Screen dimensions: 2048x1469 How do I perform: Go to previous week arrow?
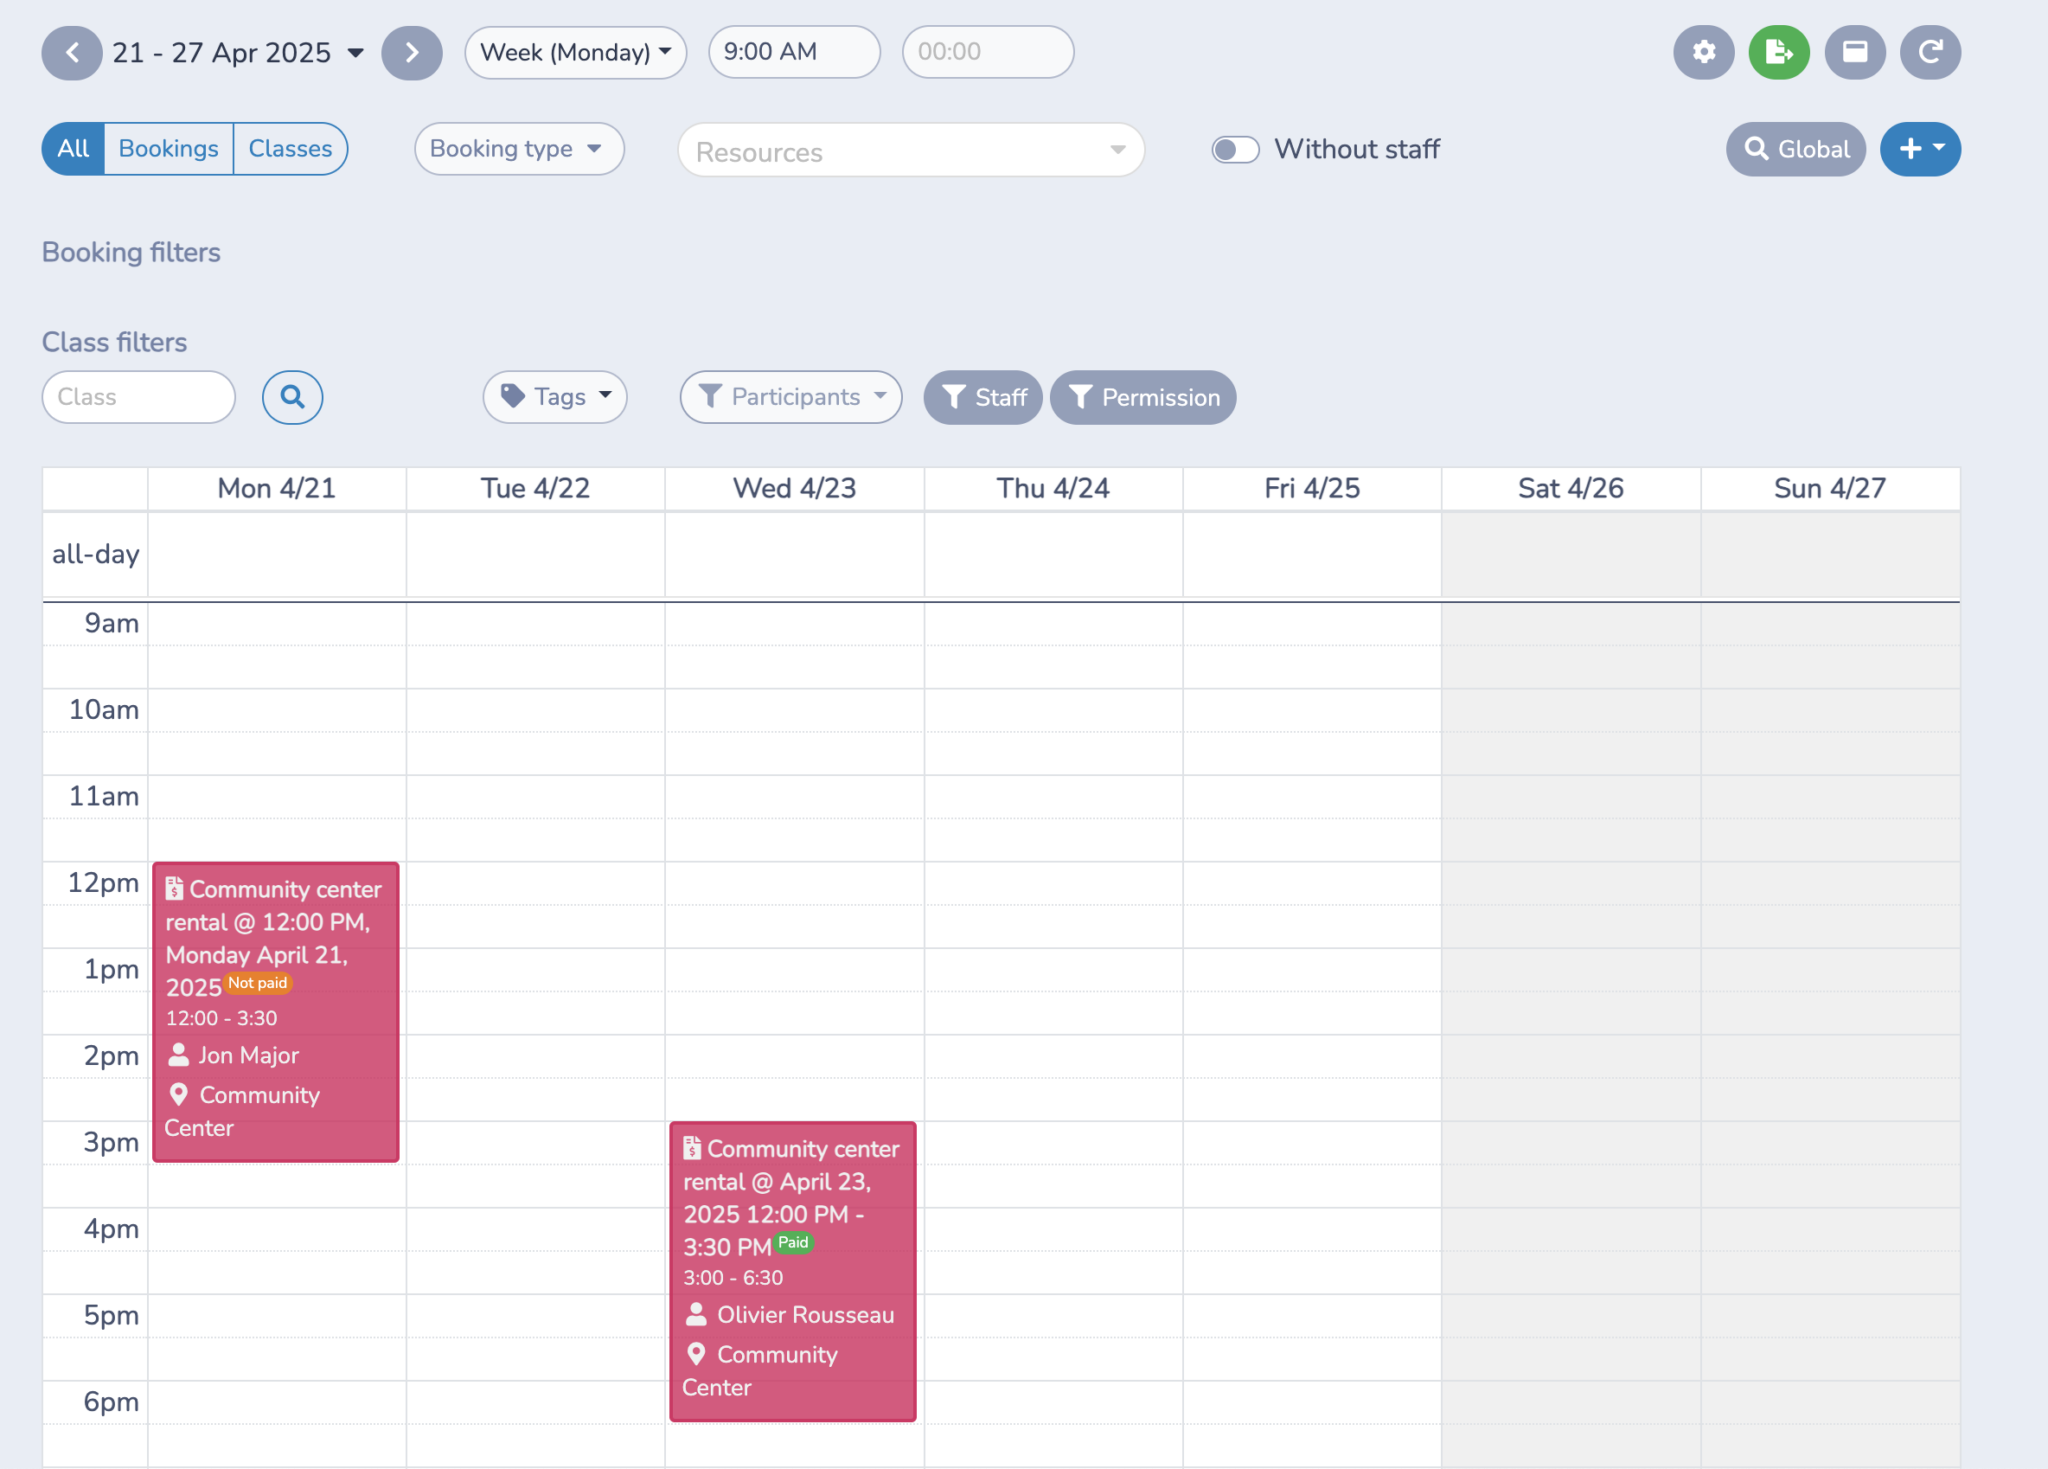point(72,53)
